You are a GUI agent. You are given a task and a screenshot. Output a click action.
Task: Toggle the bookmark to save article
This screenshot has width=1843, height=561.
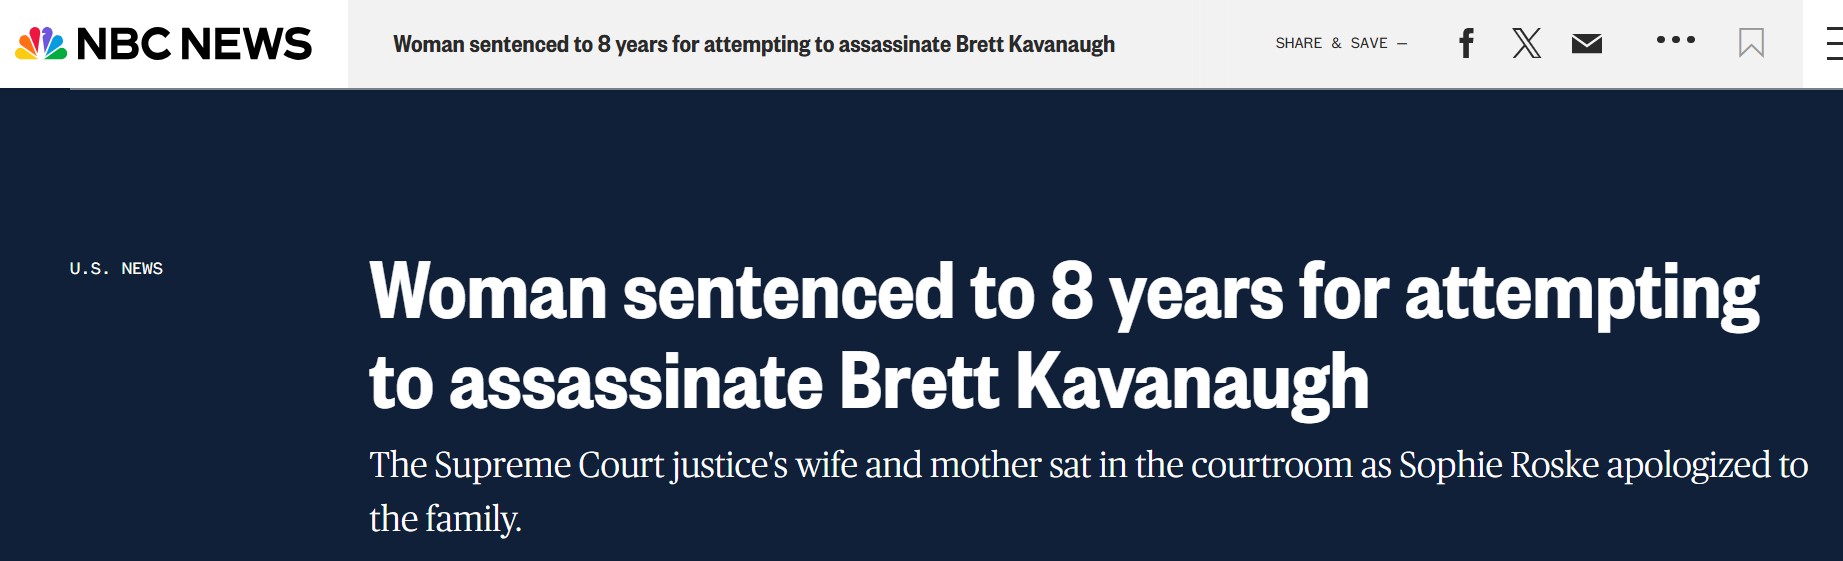1751,43
